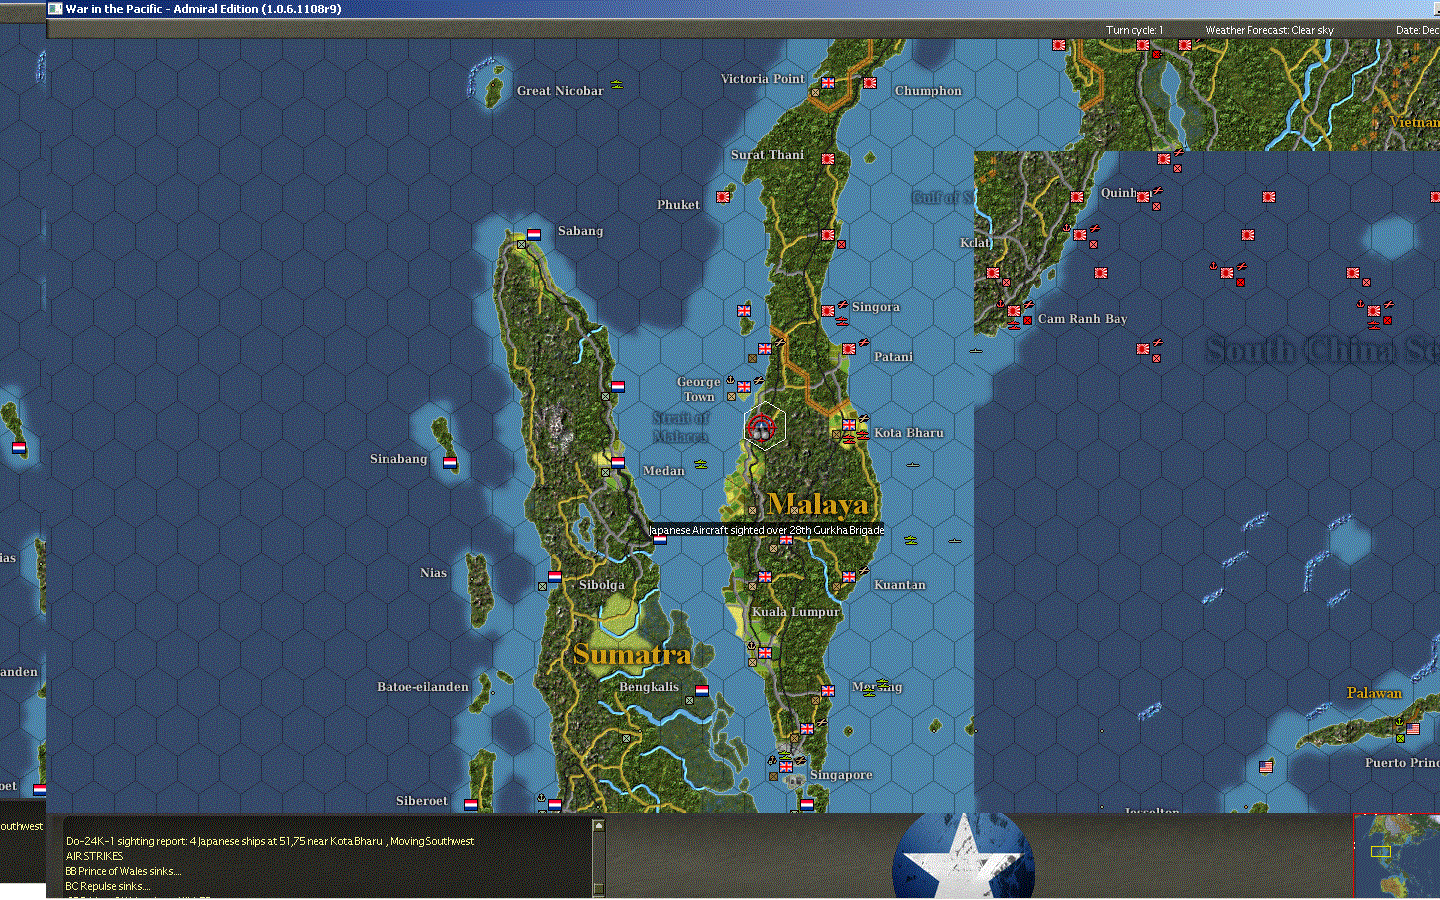Select the British flag on the island west of Singora

[x=744, y=311]
